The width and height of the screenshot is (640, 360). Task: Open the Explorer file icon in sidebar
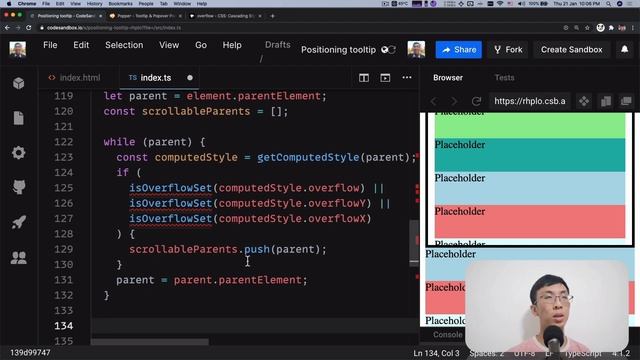point(18,118)
